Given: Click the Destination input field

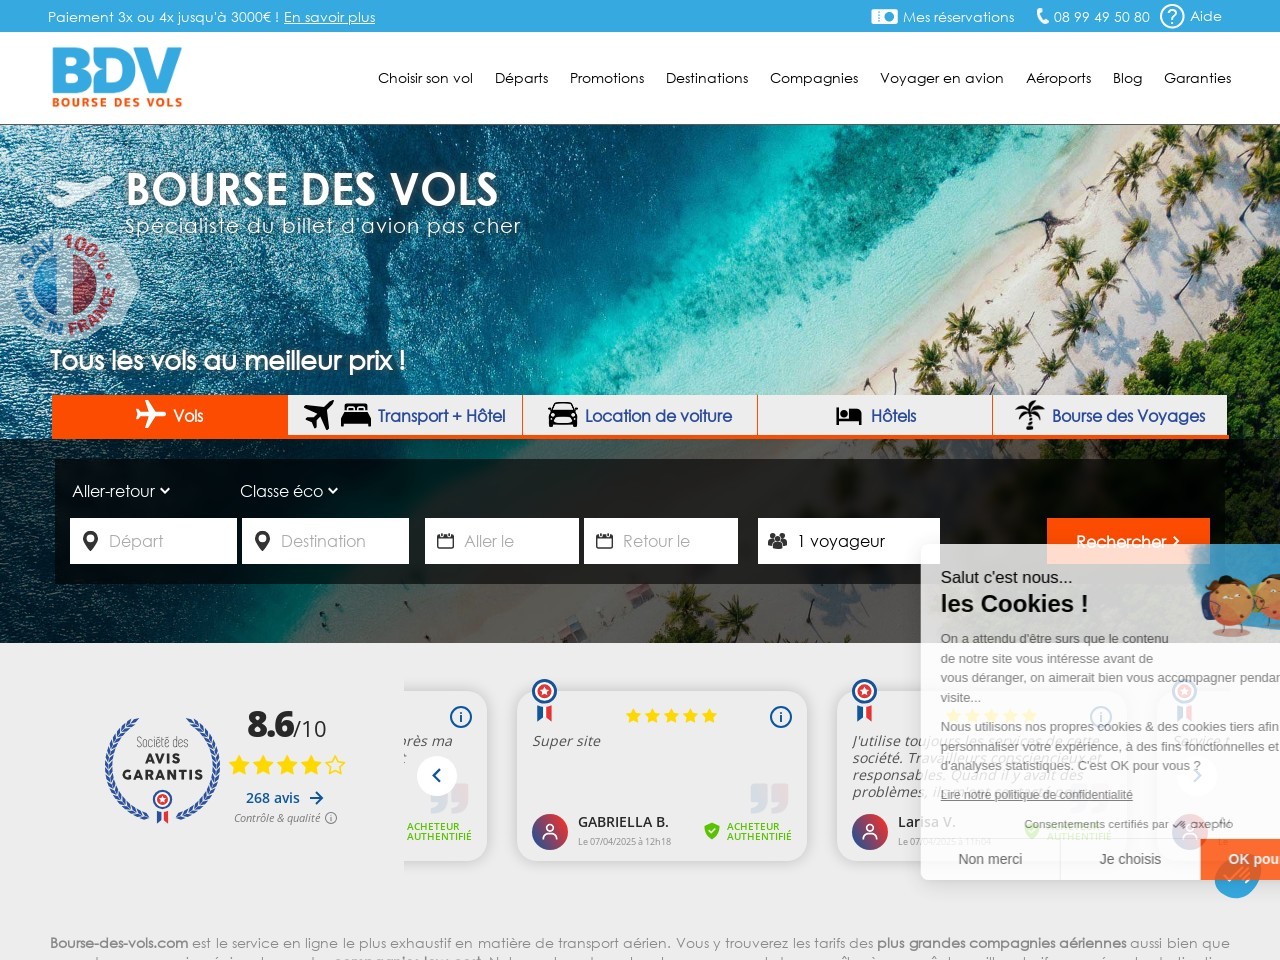Looking at the screenshot, I should coord(325,541).
